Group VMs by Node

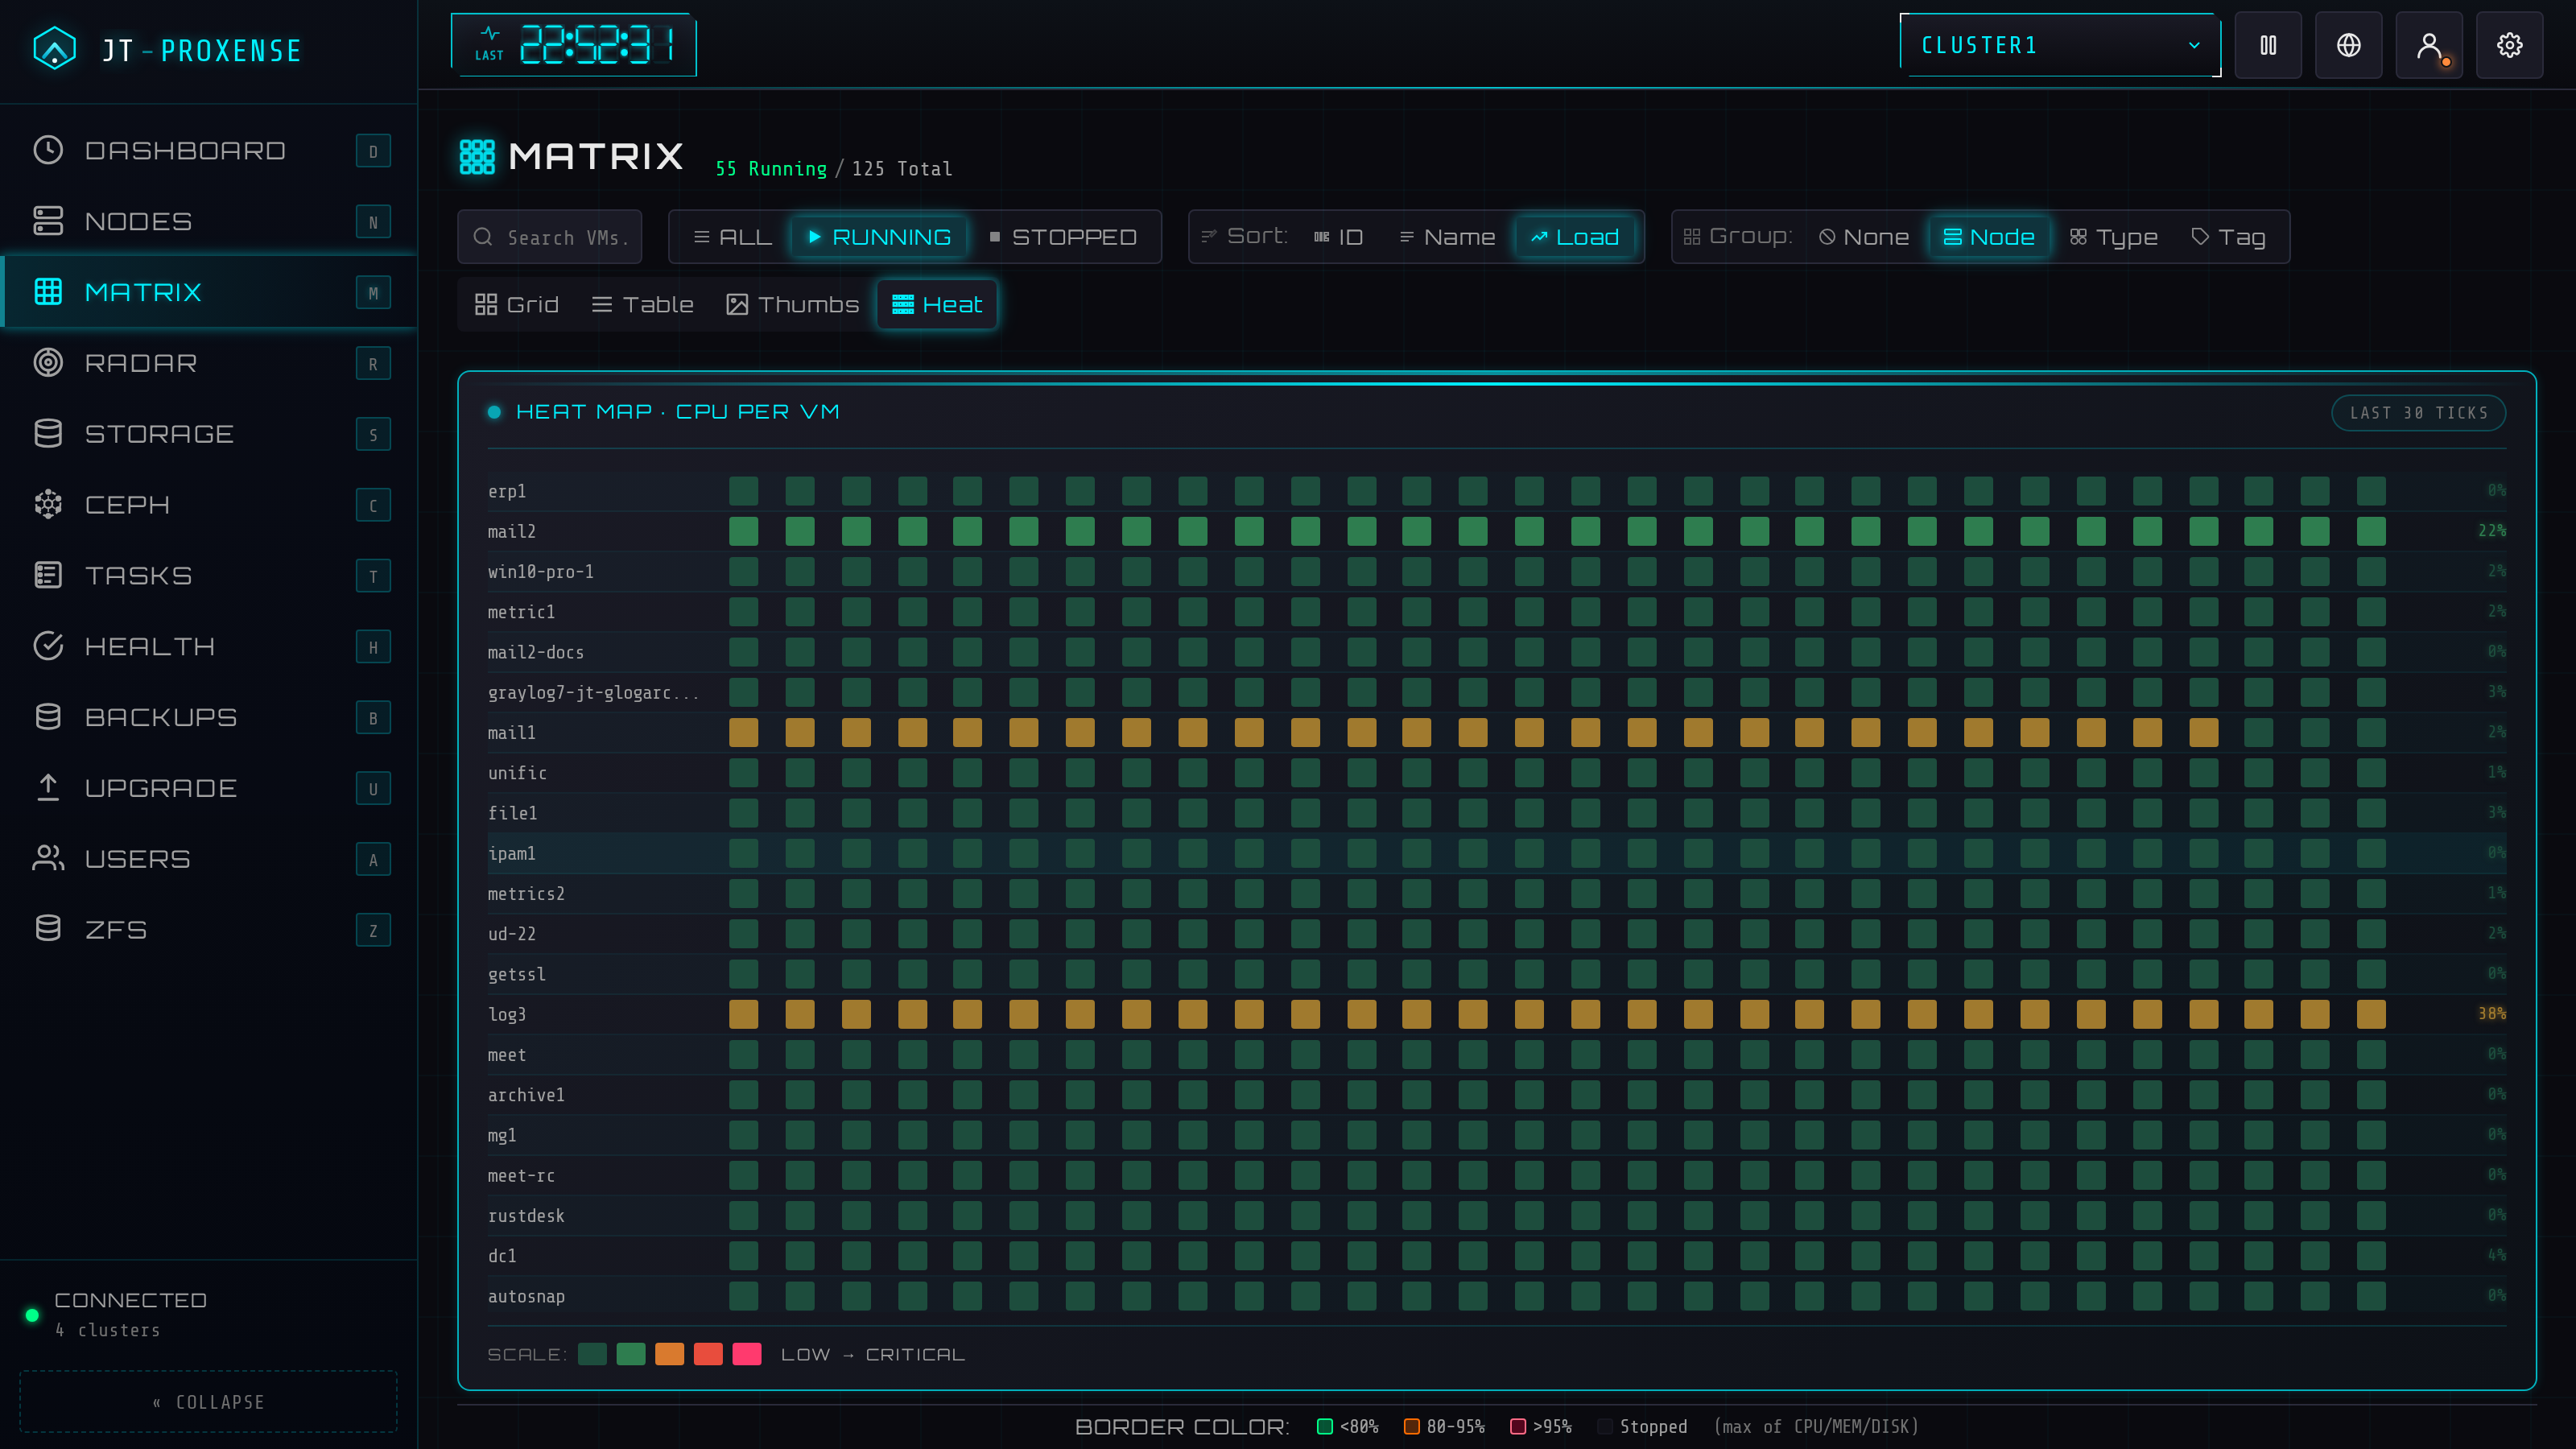tap(1989, 237)
